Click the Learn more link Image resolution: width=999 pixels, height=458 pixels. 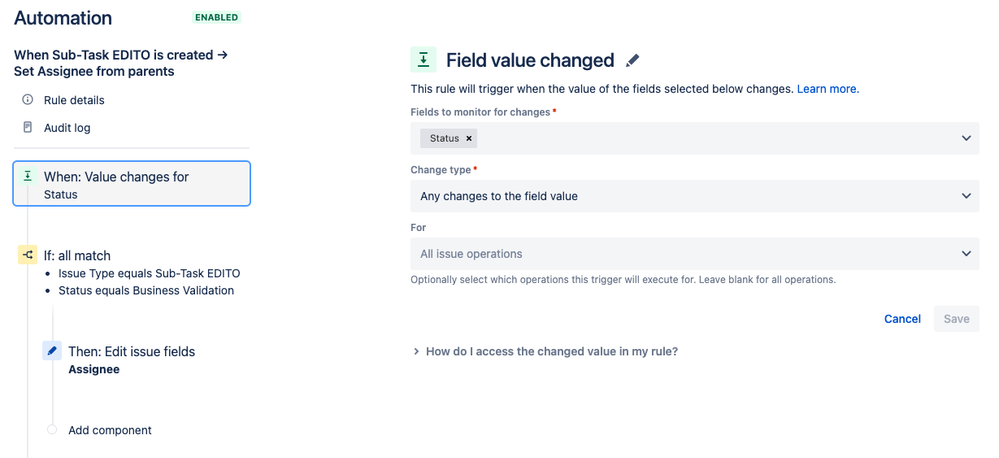(x=826, y=89)
